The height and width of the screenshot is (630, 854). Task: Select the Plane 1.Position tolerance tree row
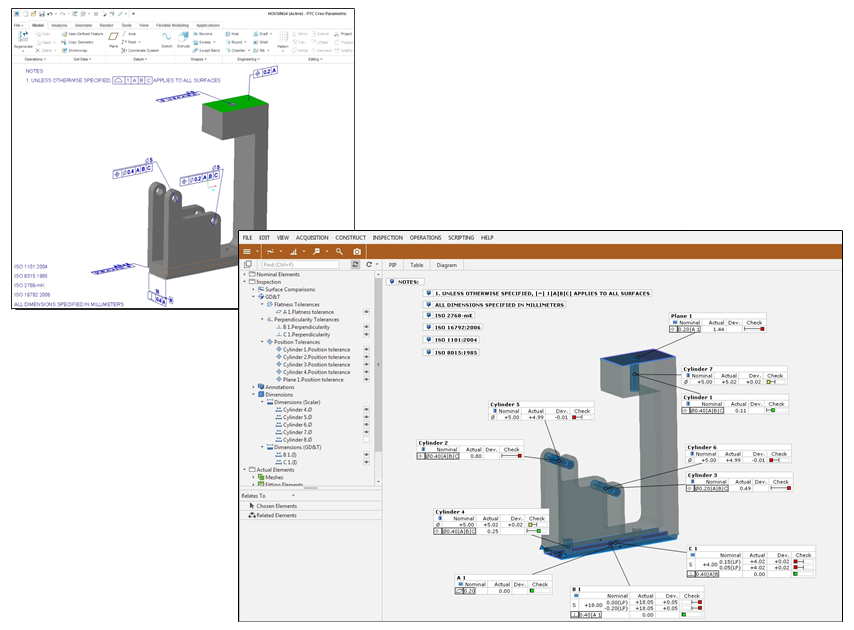click(x=313, y=380)
